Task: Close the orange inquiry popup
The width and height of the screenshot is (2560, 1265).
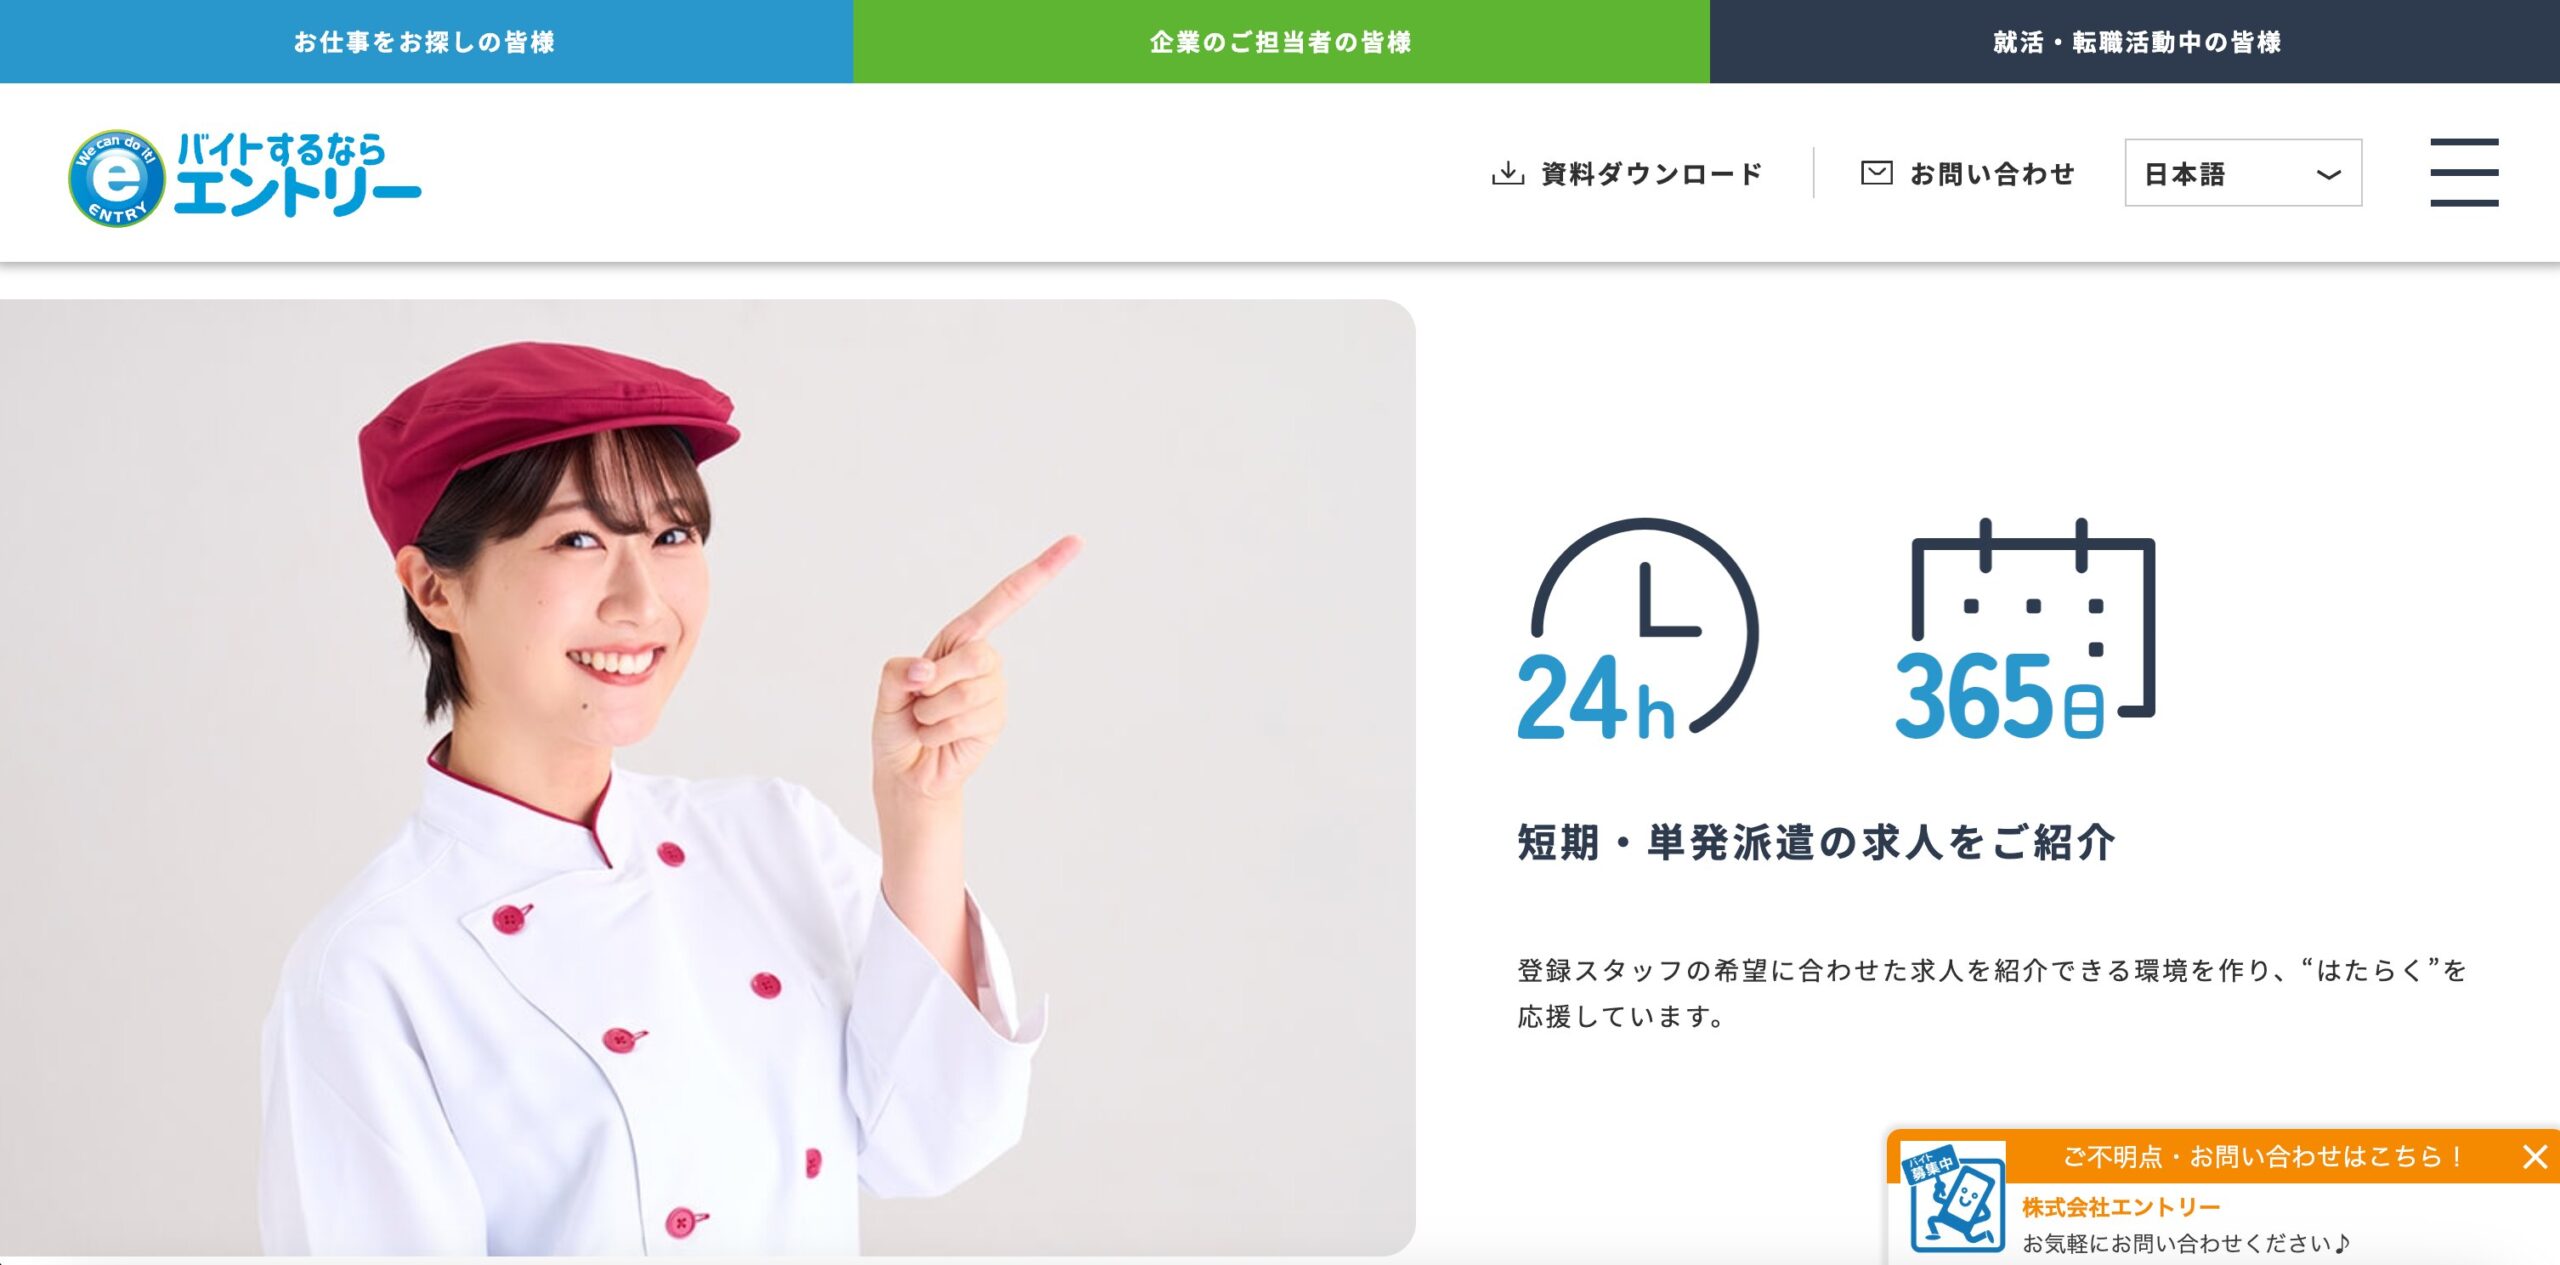Action: click(x=2535, y=1157)
